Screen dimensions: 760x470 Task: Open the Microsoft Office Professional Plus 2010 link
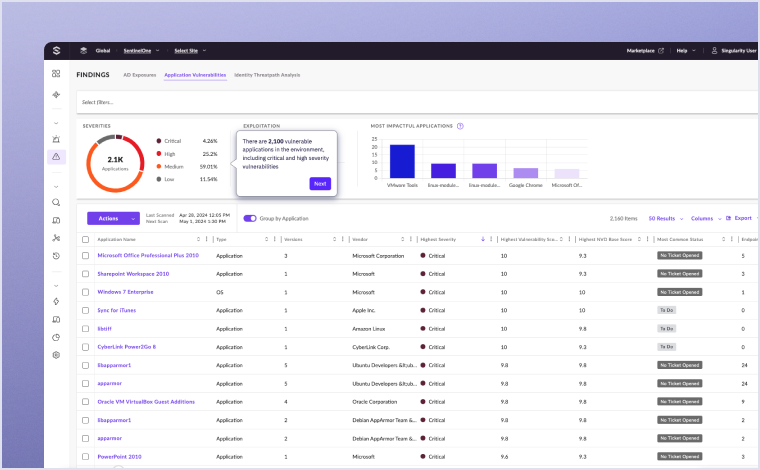pos(147,256)
